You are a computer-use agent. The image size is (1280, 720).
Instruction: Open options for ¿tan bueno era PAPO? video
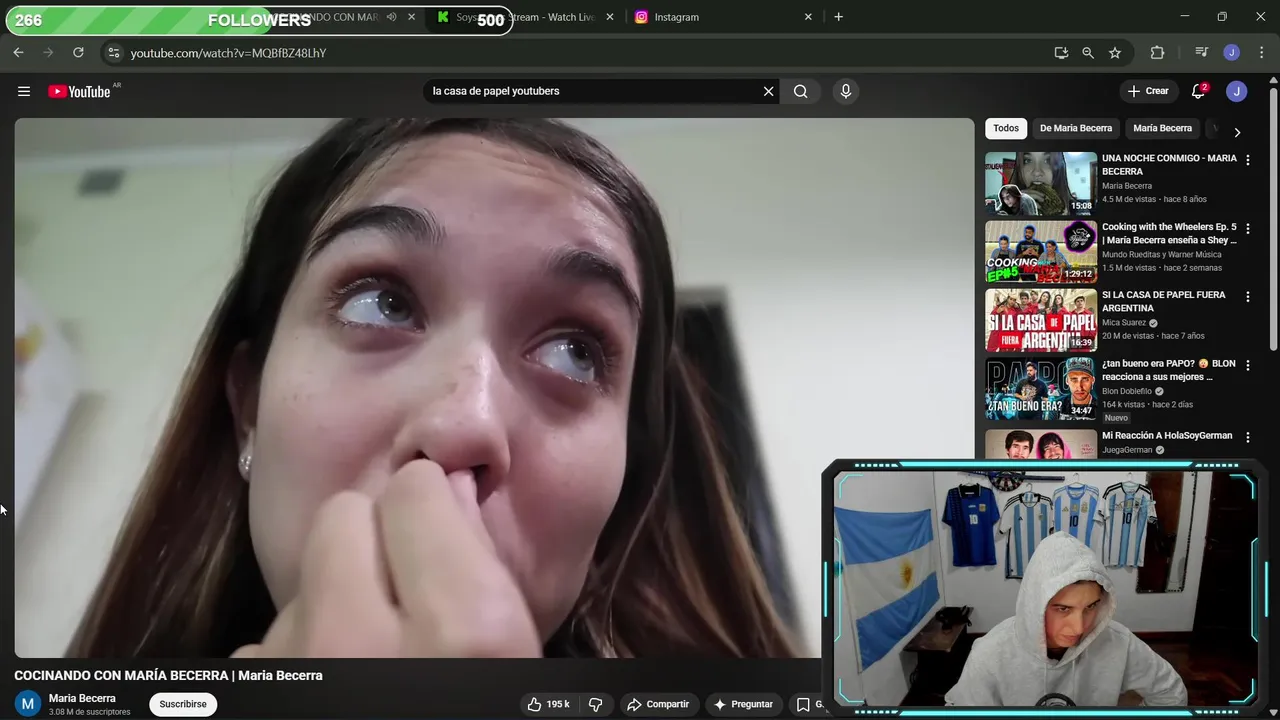1247,366
